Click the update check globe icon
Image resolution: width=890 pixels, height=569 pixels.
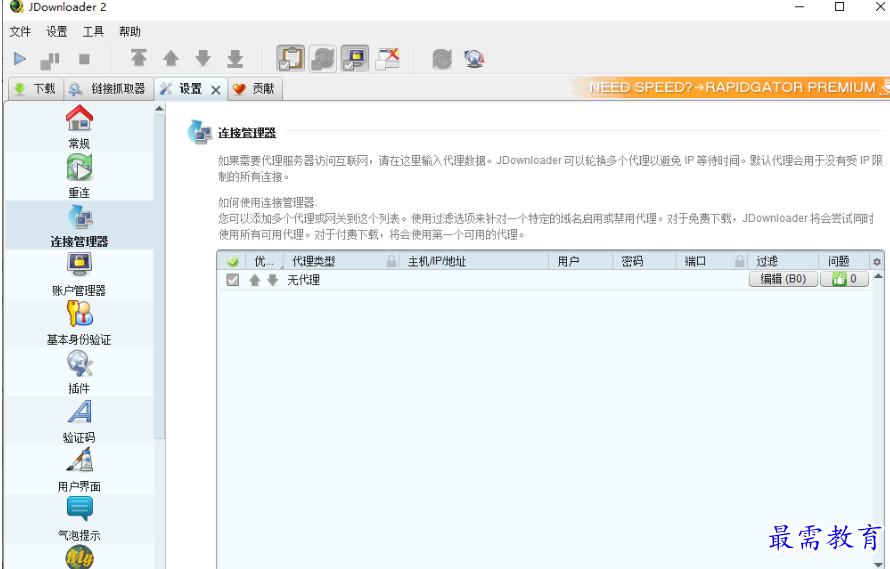pos(473,58)
